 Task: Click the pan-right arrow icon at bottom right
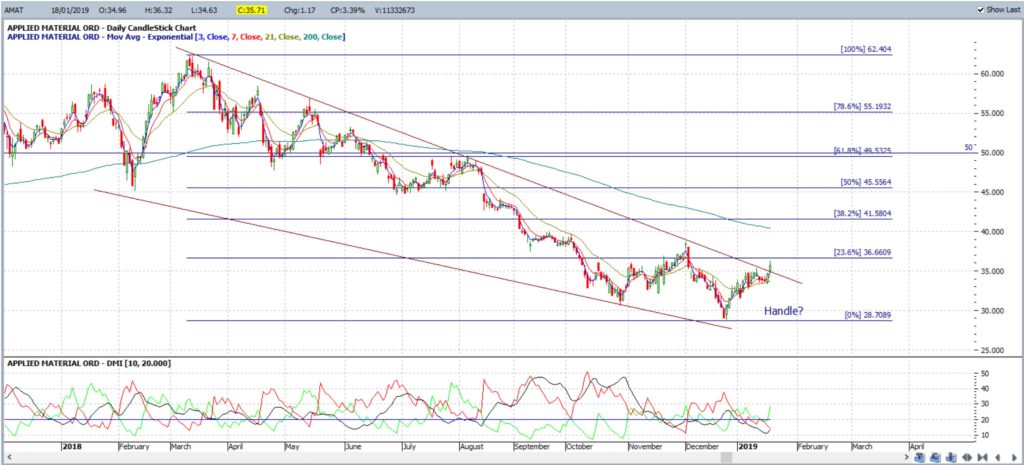point(1014,457)
